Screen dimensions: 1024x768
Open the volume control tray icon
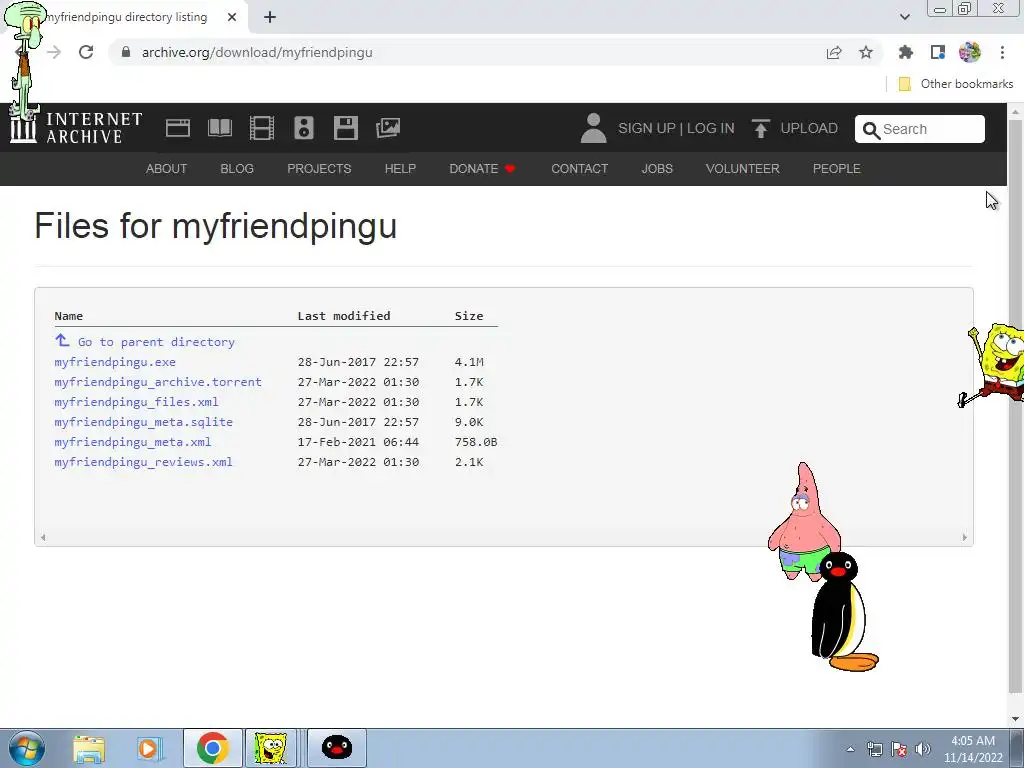[923, 749]
